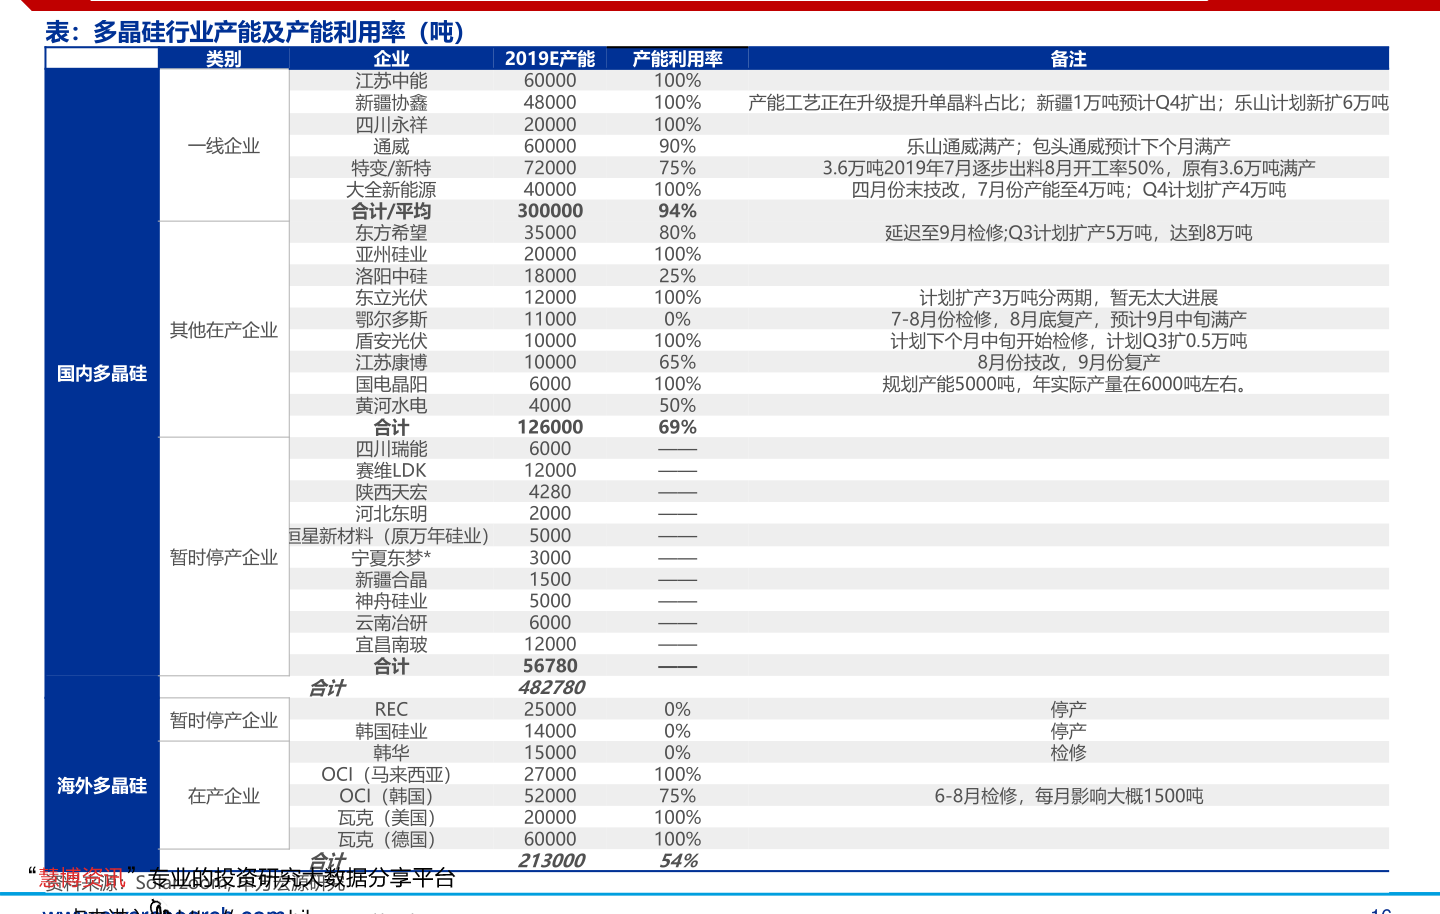Select the 企业 column header

click(391, 59)
